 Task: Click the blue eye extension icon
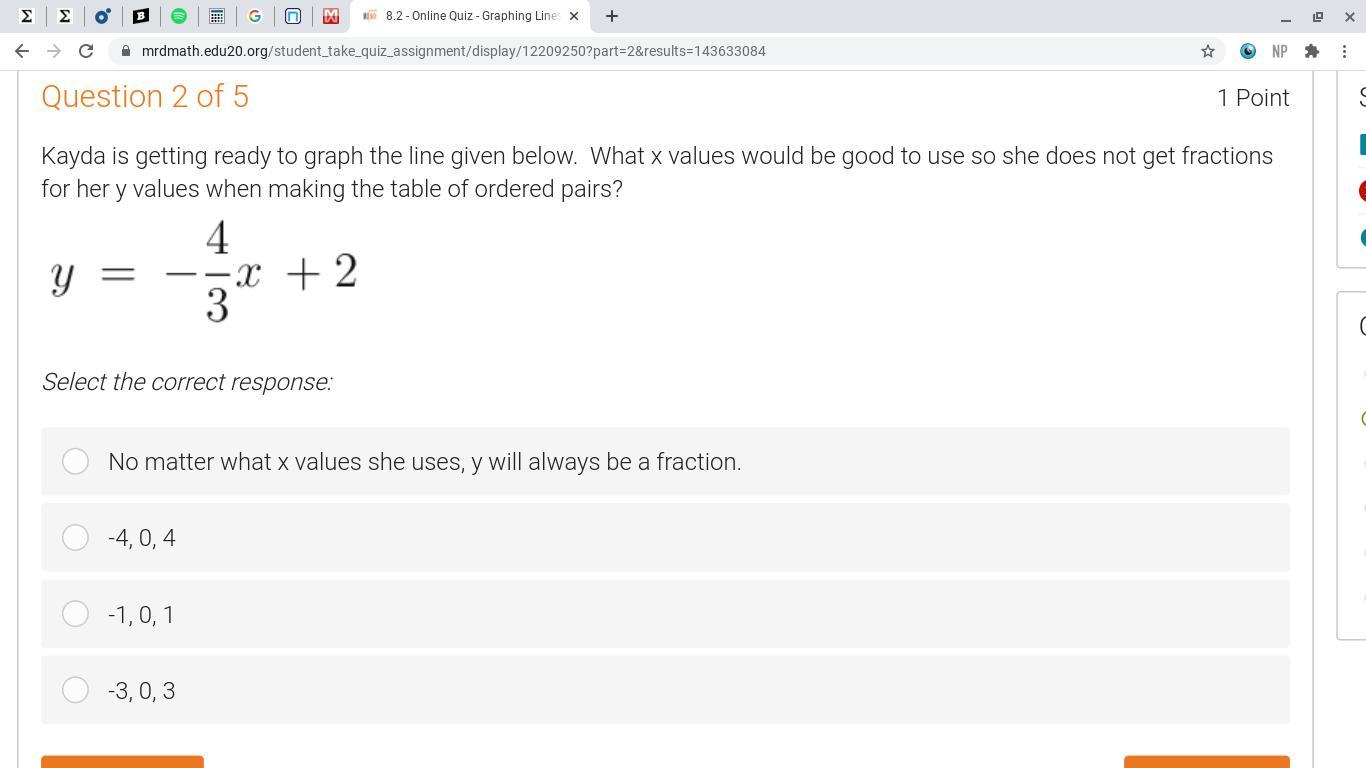coord(1248,51)
